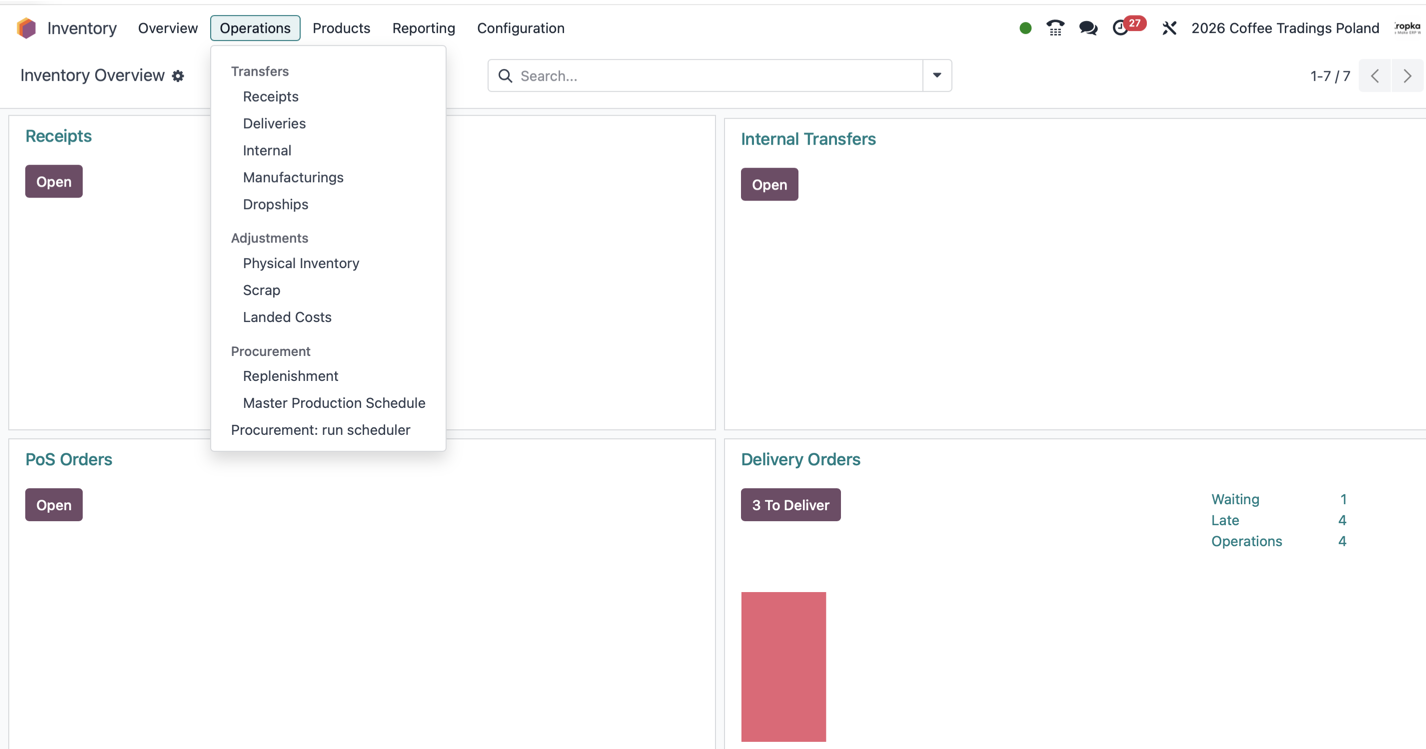Open the VoIP phone dialer icon

(x=1055, y=28)
